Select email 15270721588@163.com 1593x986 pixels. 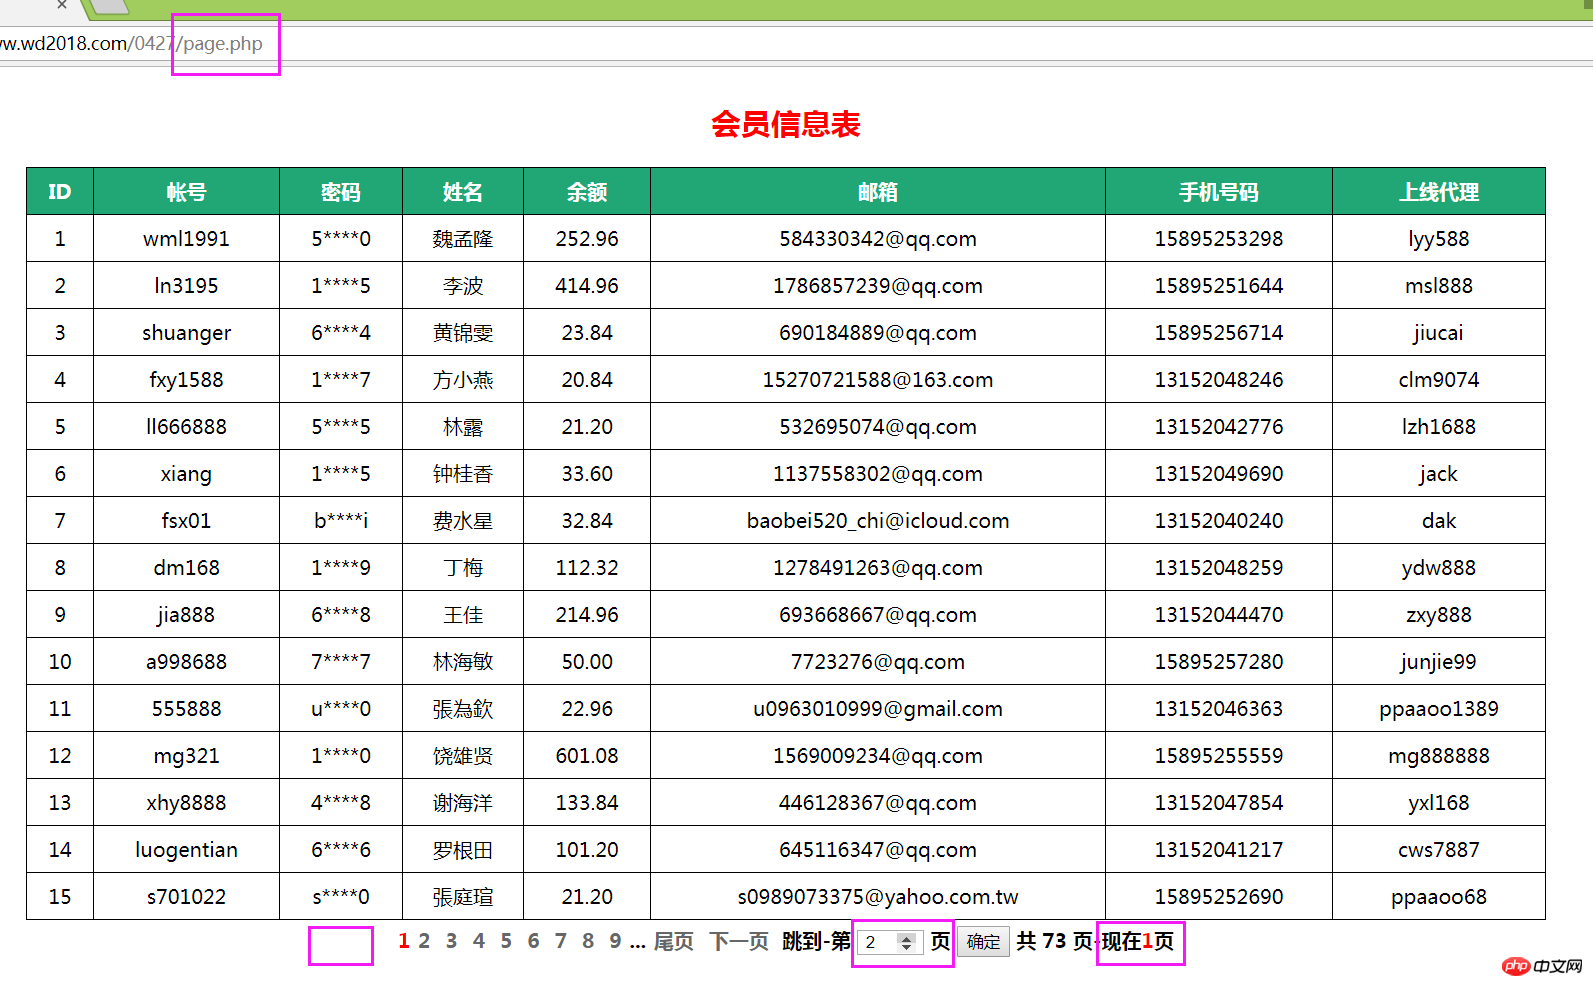tap(878, 380)
